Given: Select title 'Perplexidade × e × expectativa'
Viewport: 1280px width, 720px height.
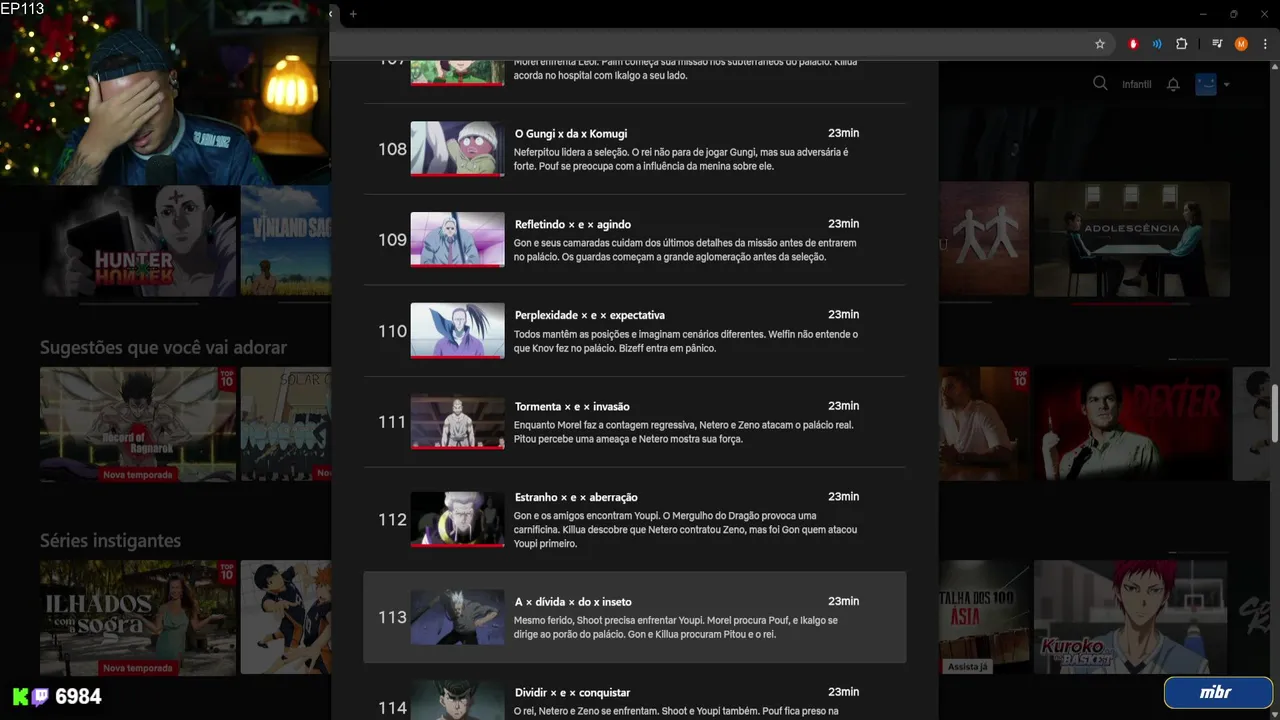Looking at the screenshot, I should tap(590, 316).
